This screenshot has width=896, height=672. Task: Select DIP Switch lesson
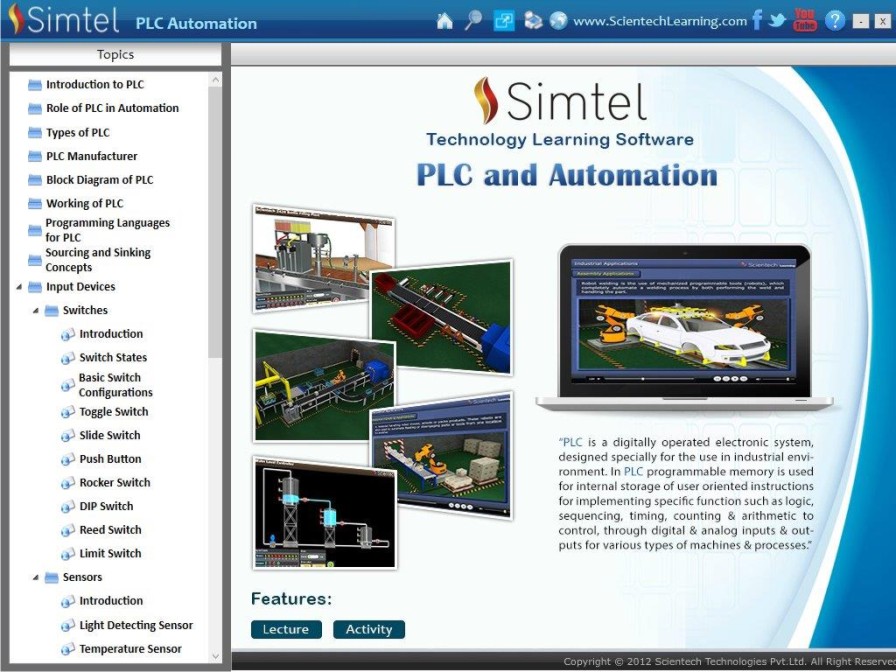(x=106, y=506)
